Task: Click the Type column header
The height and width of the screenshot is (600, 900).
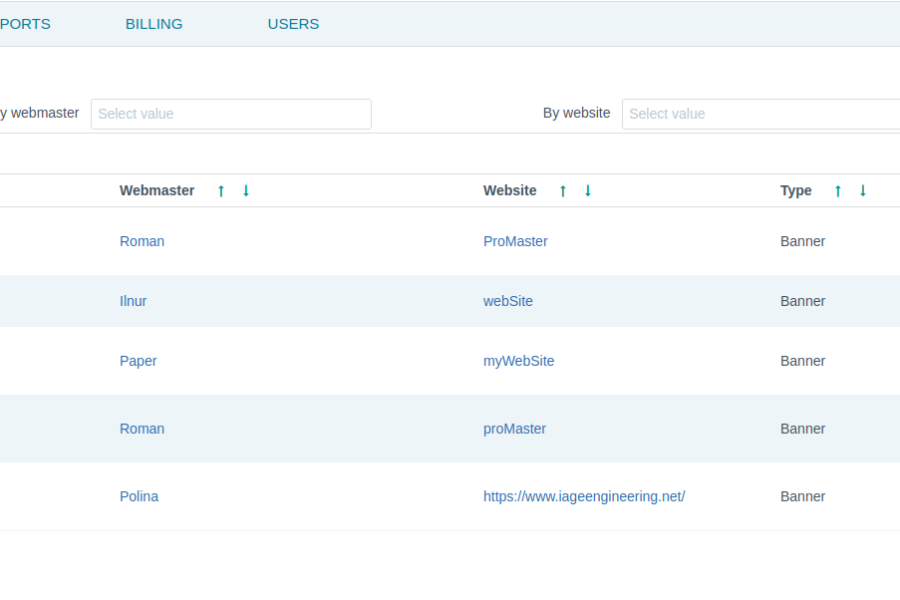Action: tap(796, 191)
